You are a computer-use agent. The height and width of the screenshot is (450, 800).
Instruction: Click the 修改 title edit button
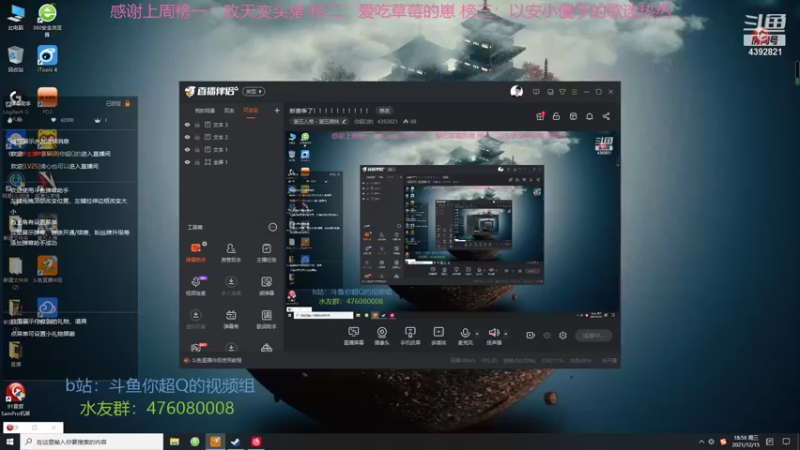click(x=384, y=111)
